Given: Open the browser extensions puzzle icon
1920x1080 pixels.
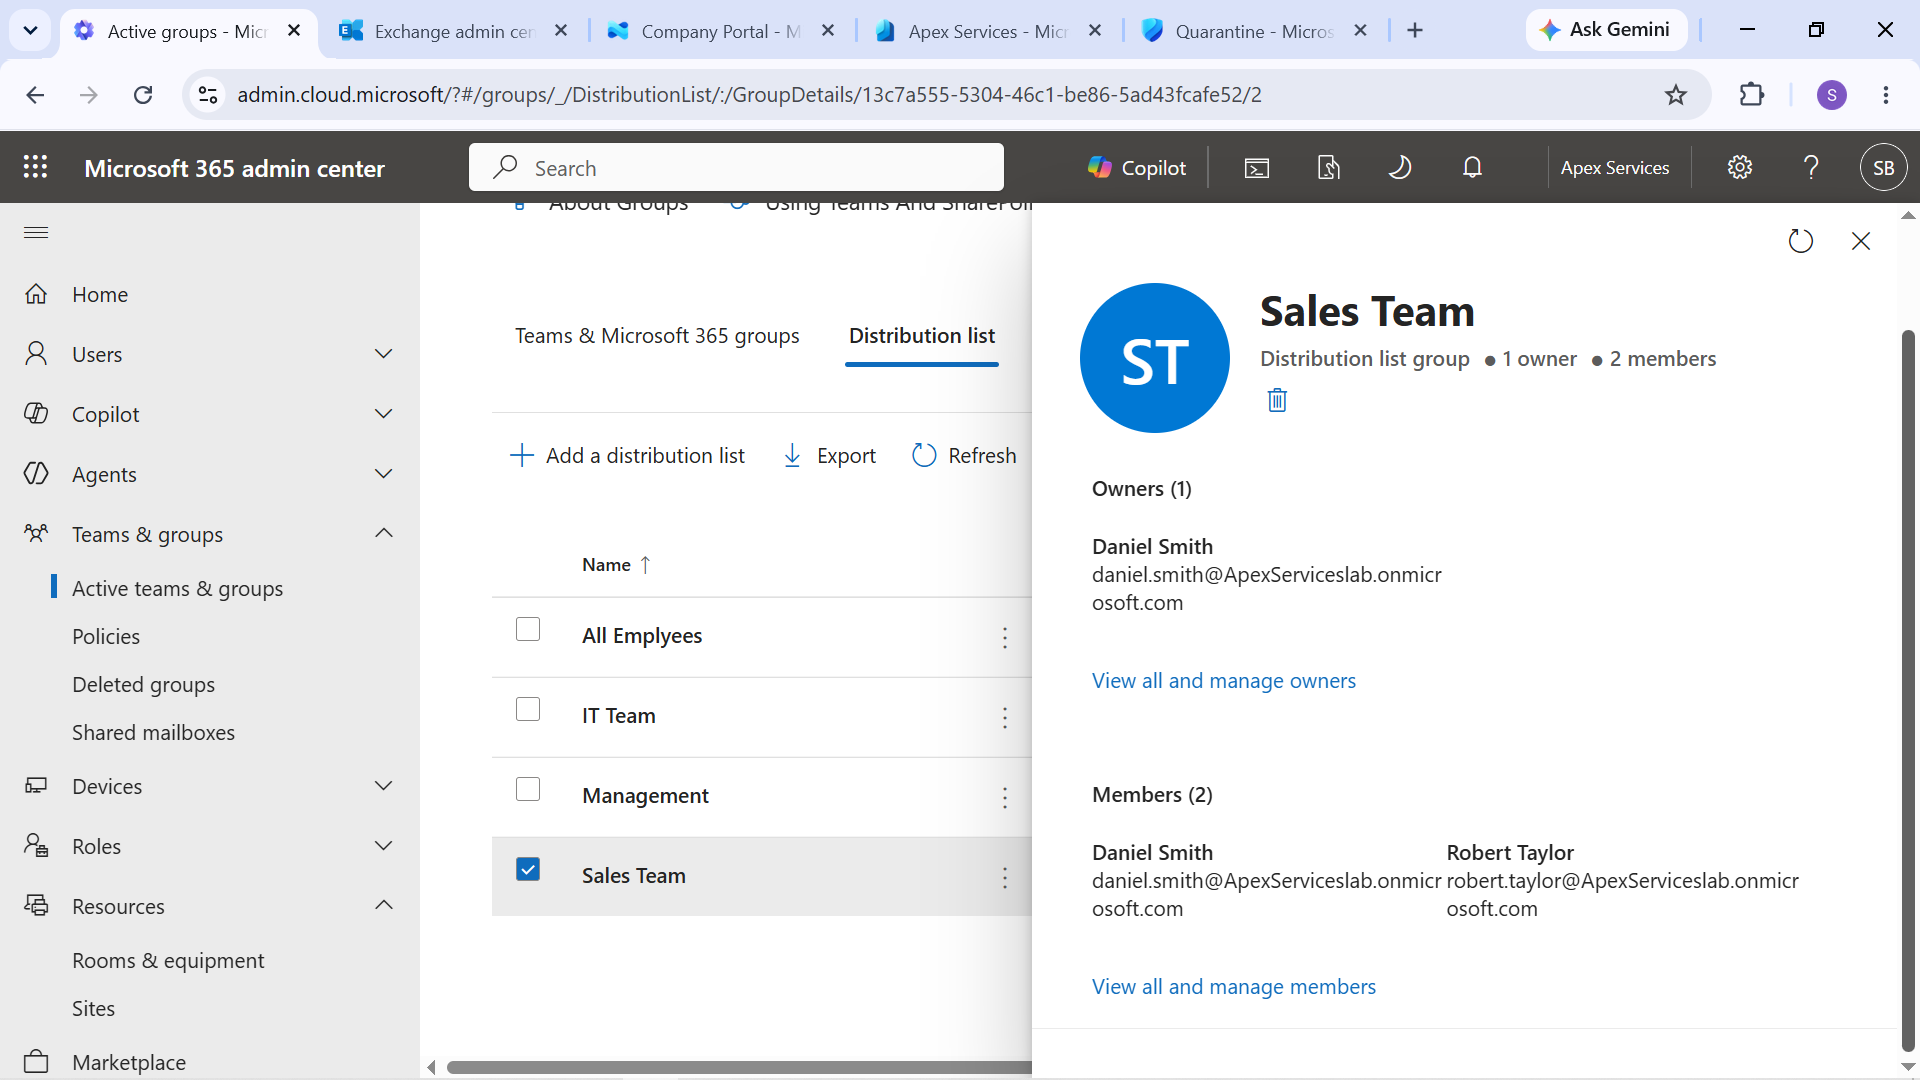Looking at the screenshot, I should click(x=1752, y=95).
